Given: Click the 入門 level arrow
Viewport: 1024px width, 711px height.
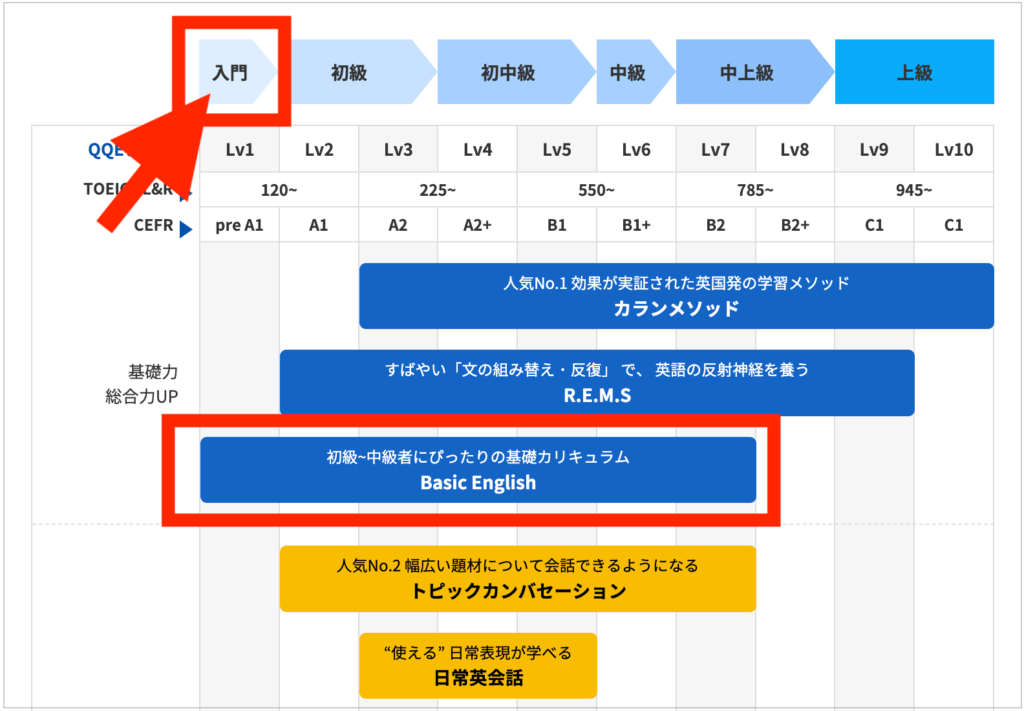Looking at the screenshot, I should tap(232, 73).
